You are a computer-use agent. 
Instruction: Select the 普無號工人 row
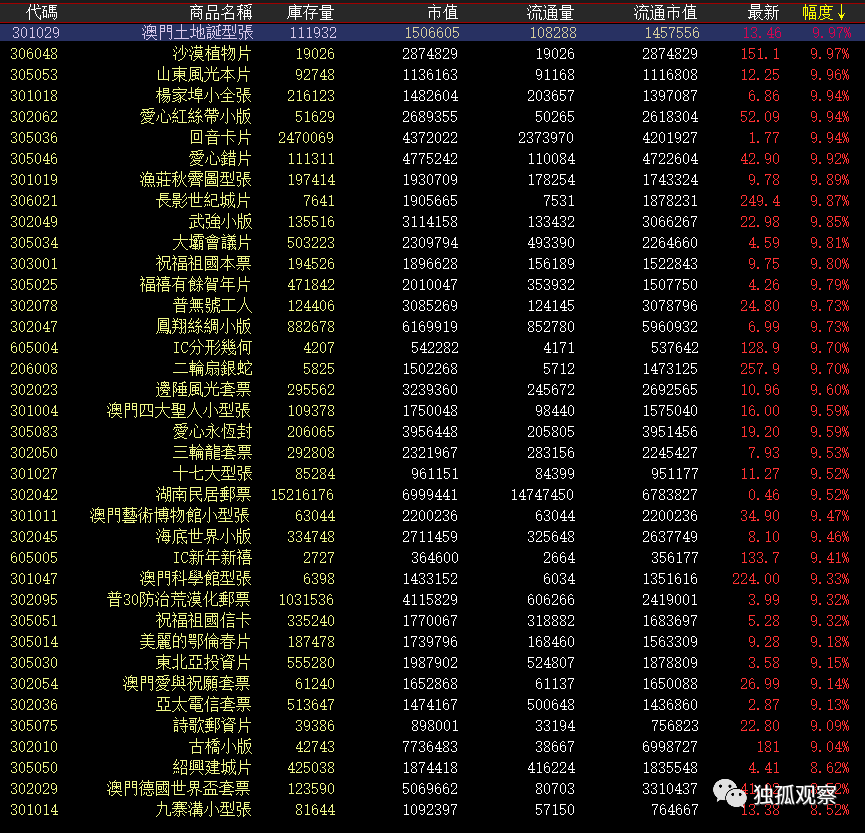pos(432,306)
